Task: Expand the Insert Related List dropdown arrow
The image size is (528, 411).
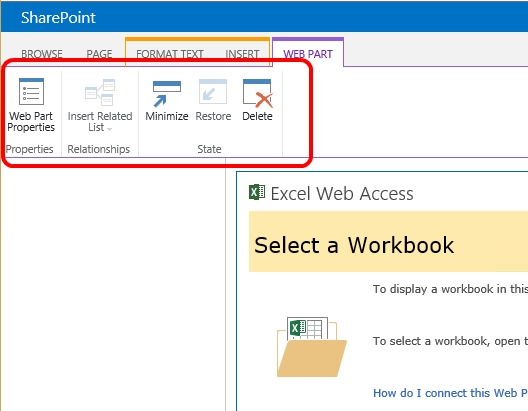Action: (x=109, y=129)
